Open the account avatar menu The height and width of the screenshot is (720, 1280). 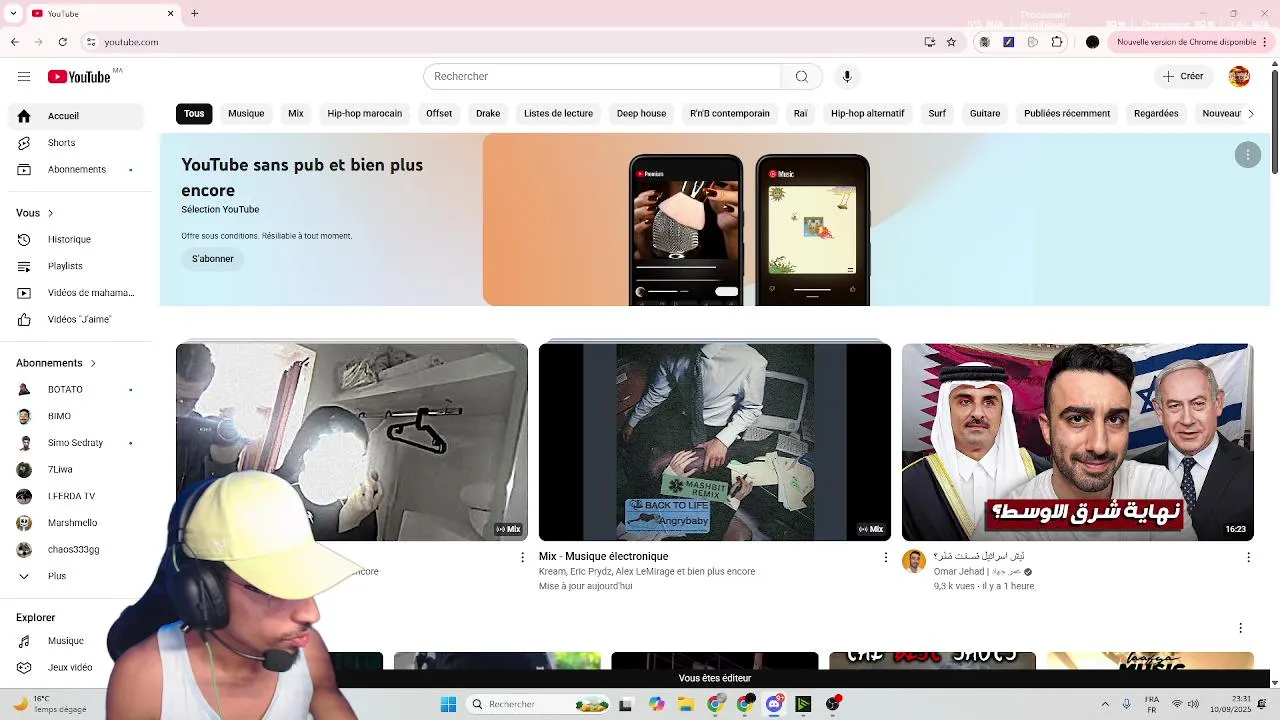[1239, 77]
